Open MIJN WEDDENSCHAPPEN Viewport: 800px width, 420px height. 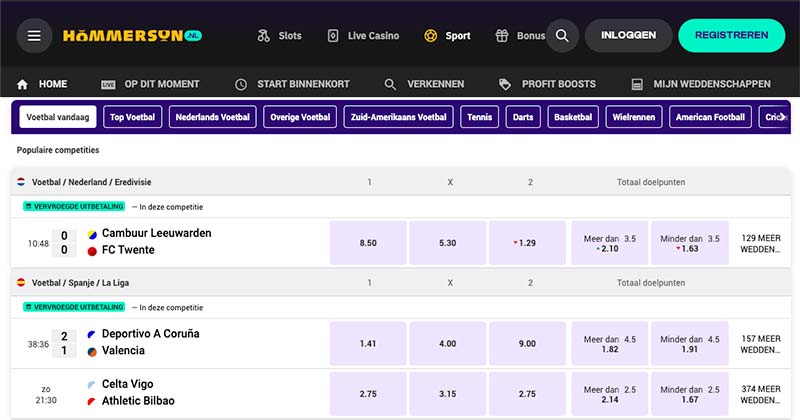tap(712, 84)
